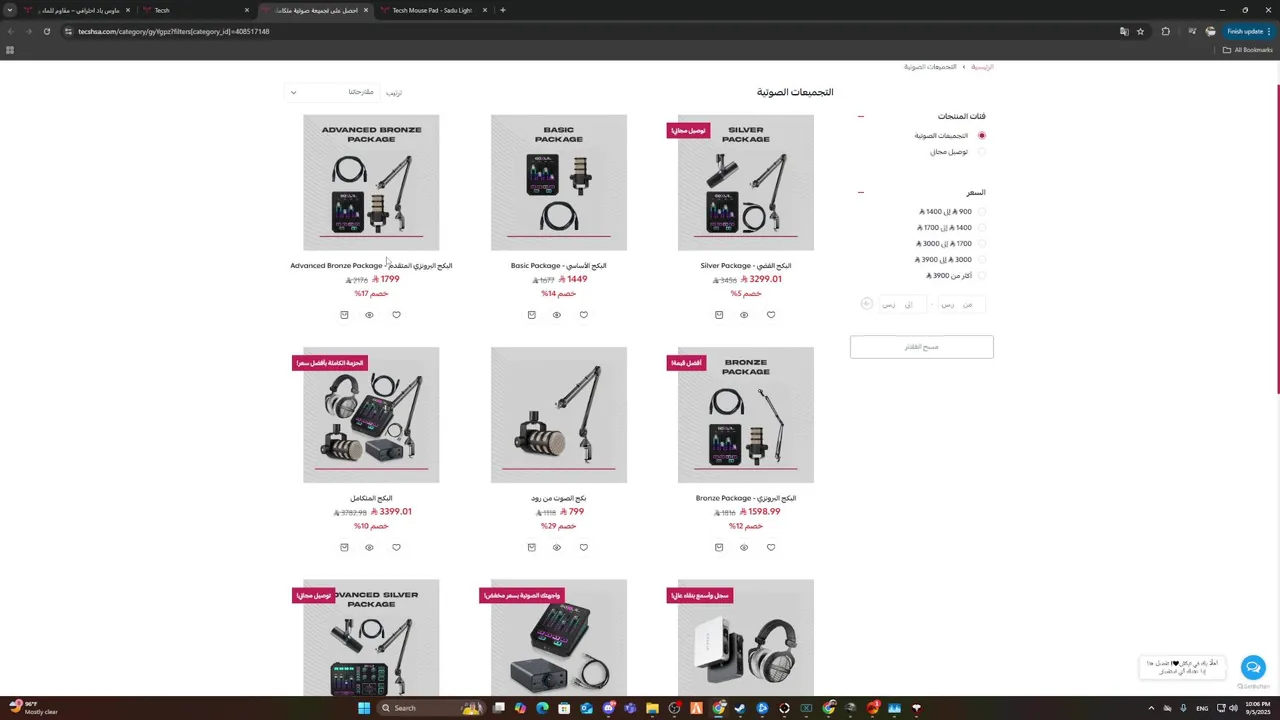Add Silver Package to cart
1280x720 pixels.
click(719, 315)
